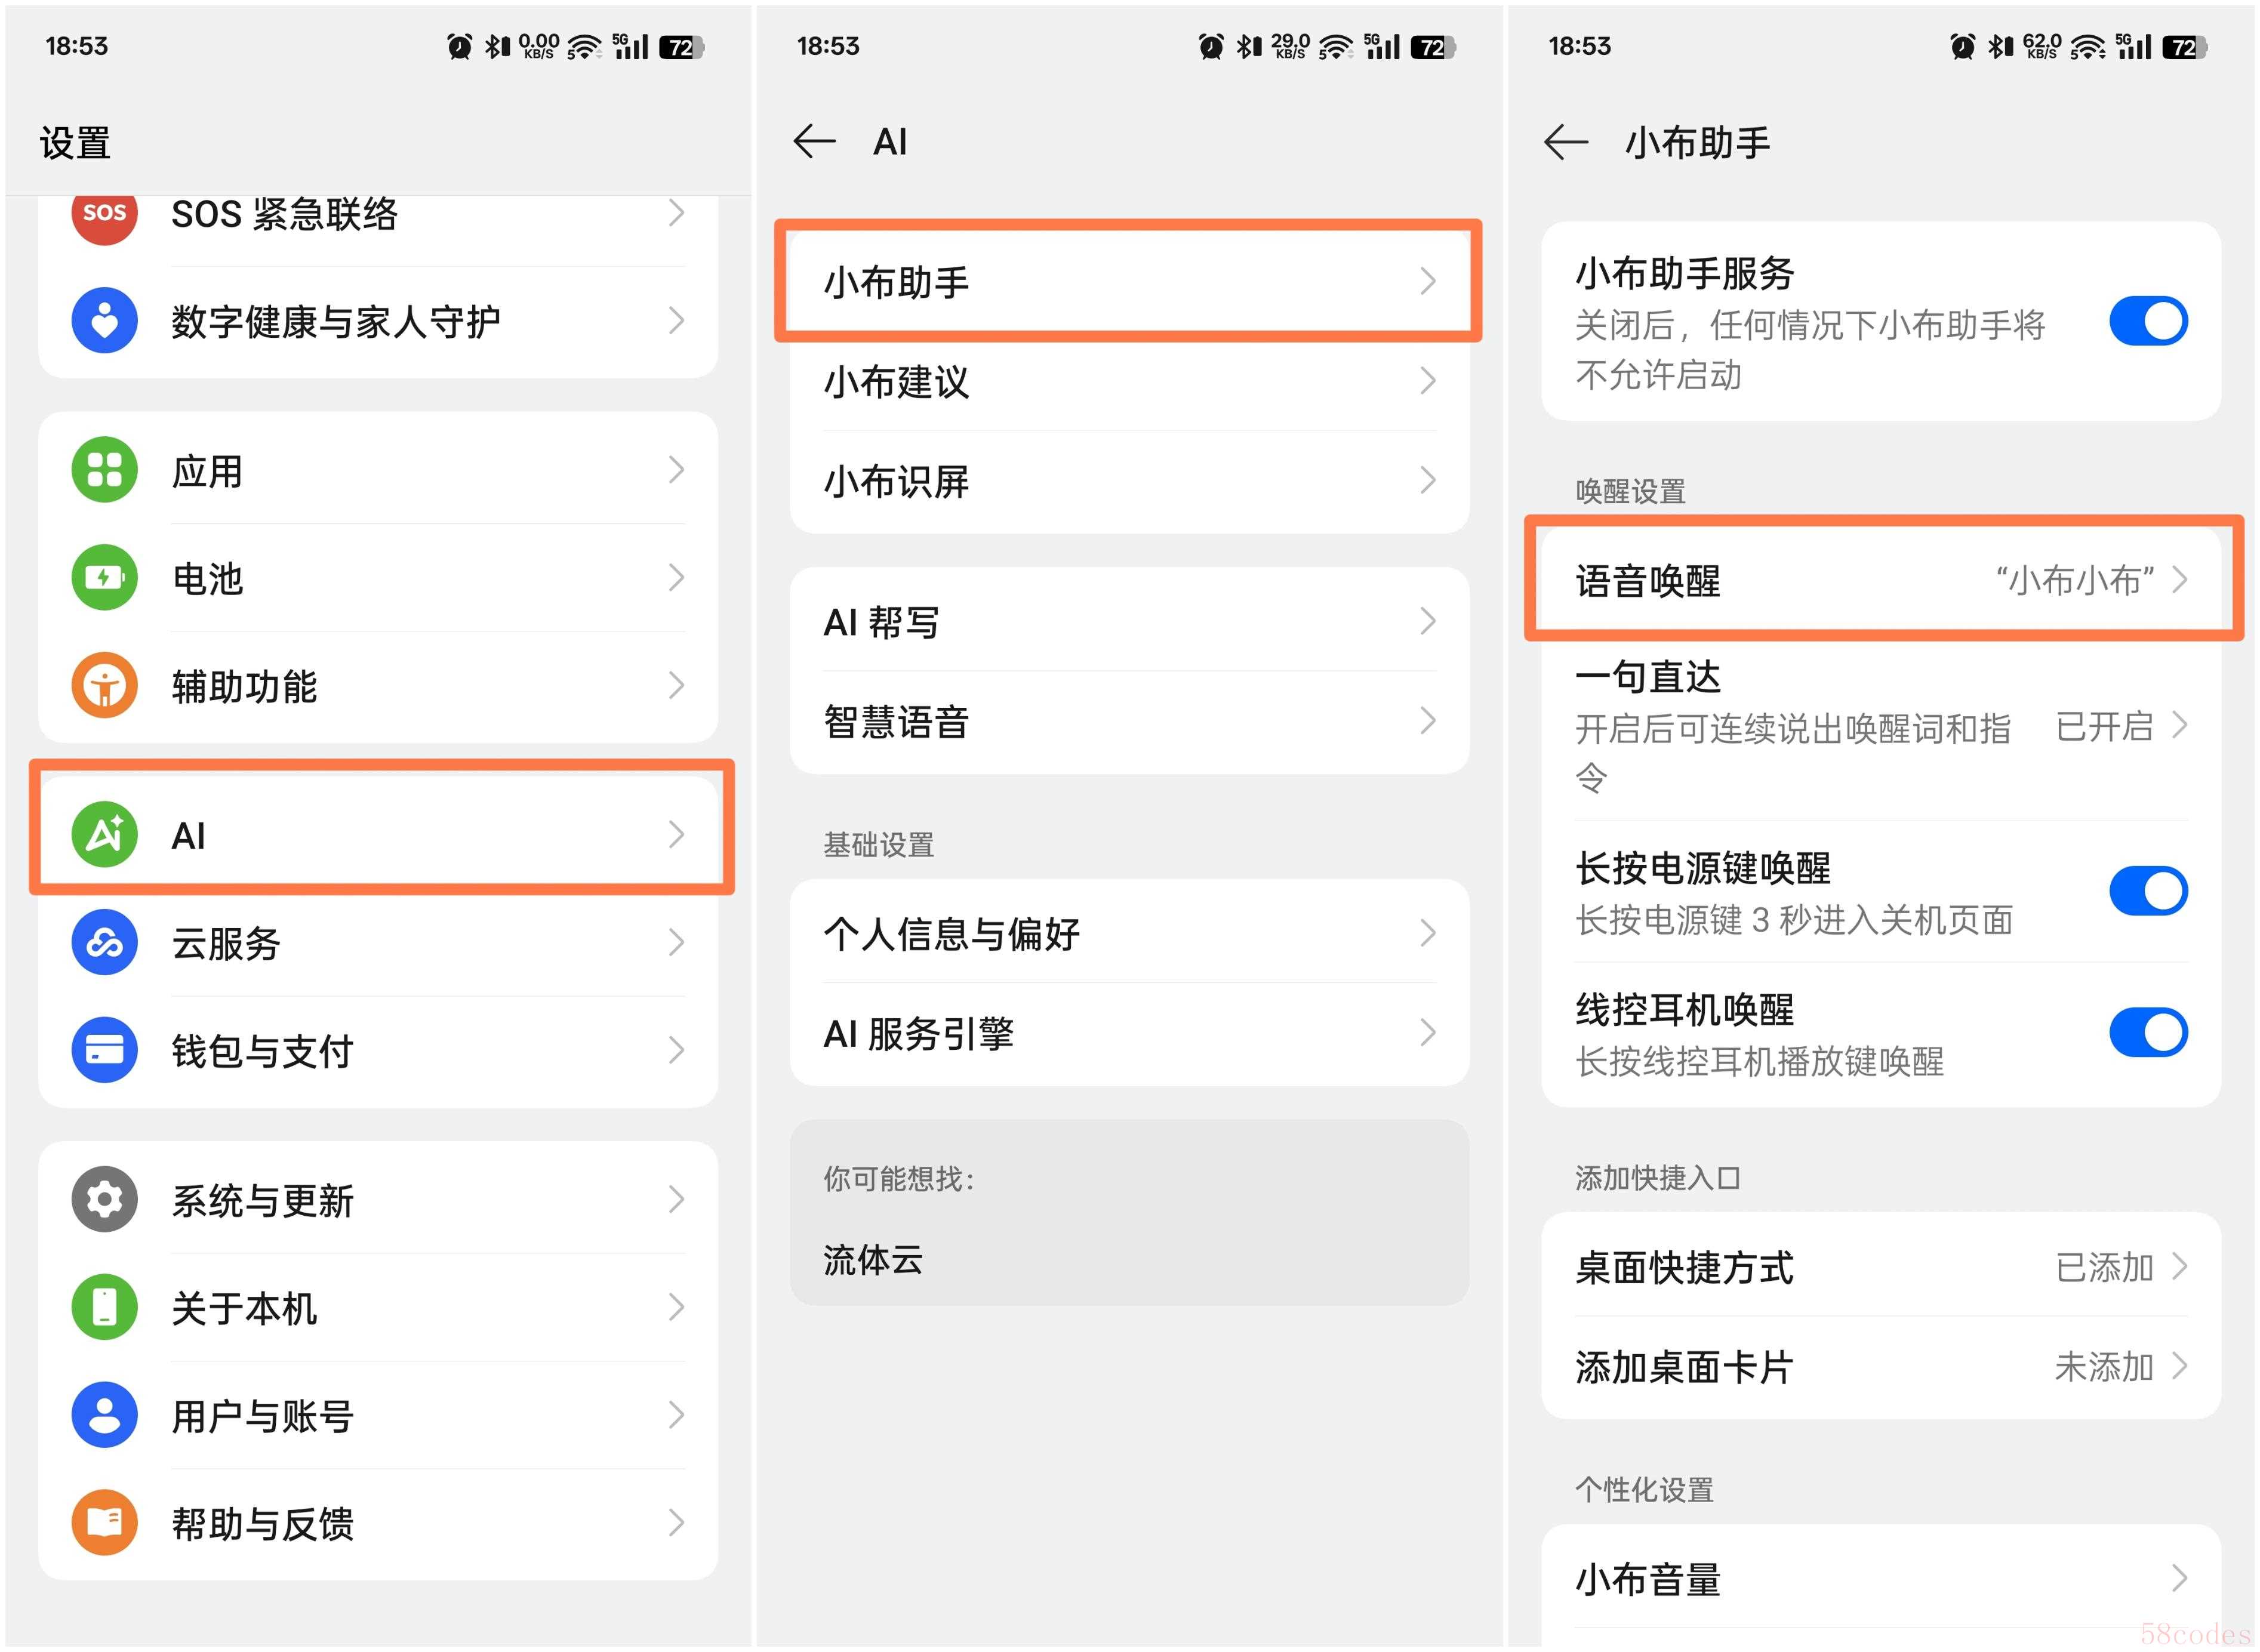Turn off the 小布助手服务 switch
This screenshot has width=2260, height=1652.
pyautogui.click(x=2148, y=321)
